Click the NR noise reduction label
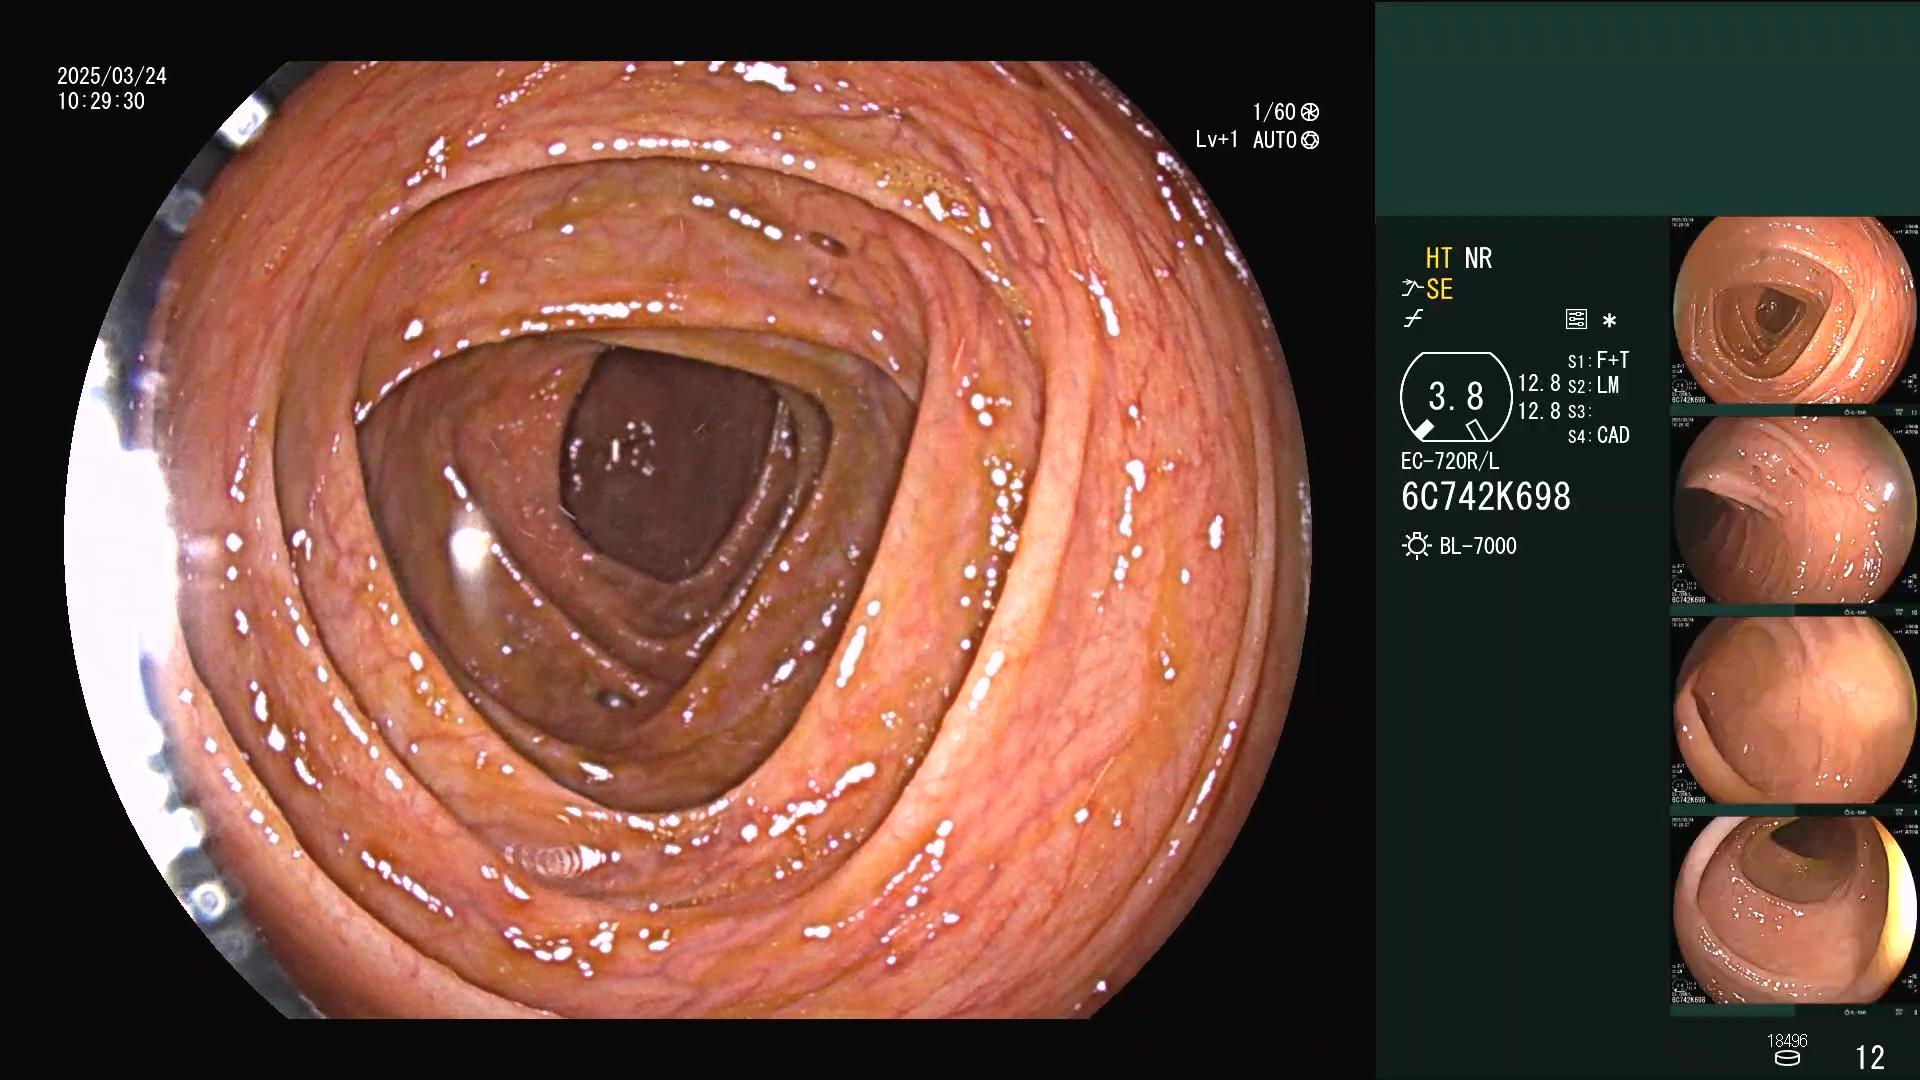This screenshot has width=1920, height=1080. pos(1478,258)
